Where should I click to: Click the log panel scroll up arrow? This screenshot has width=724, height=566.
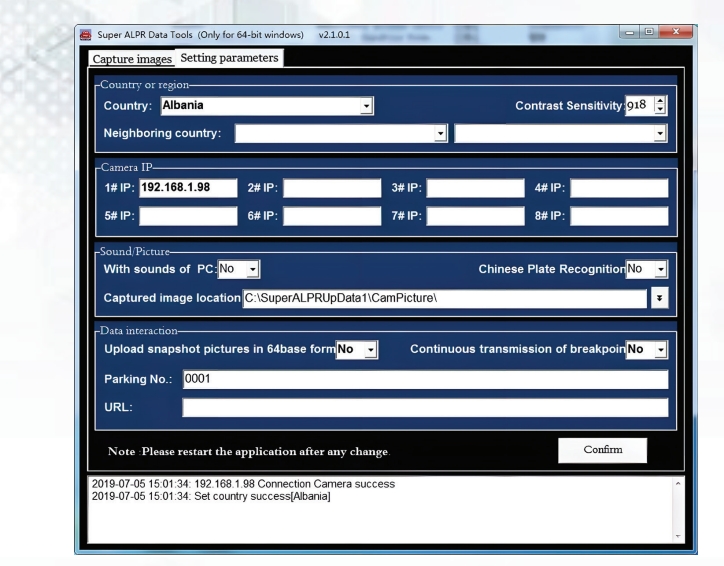(x=678, y=484)
